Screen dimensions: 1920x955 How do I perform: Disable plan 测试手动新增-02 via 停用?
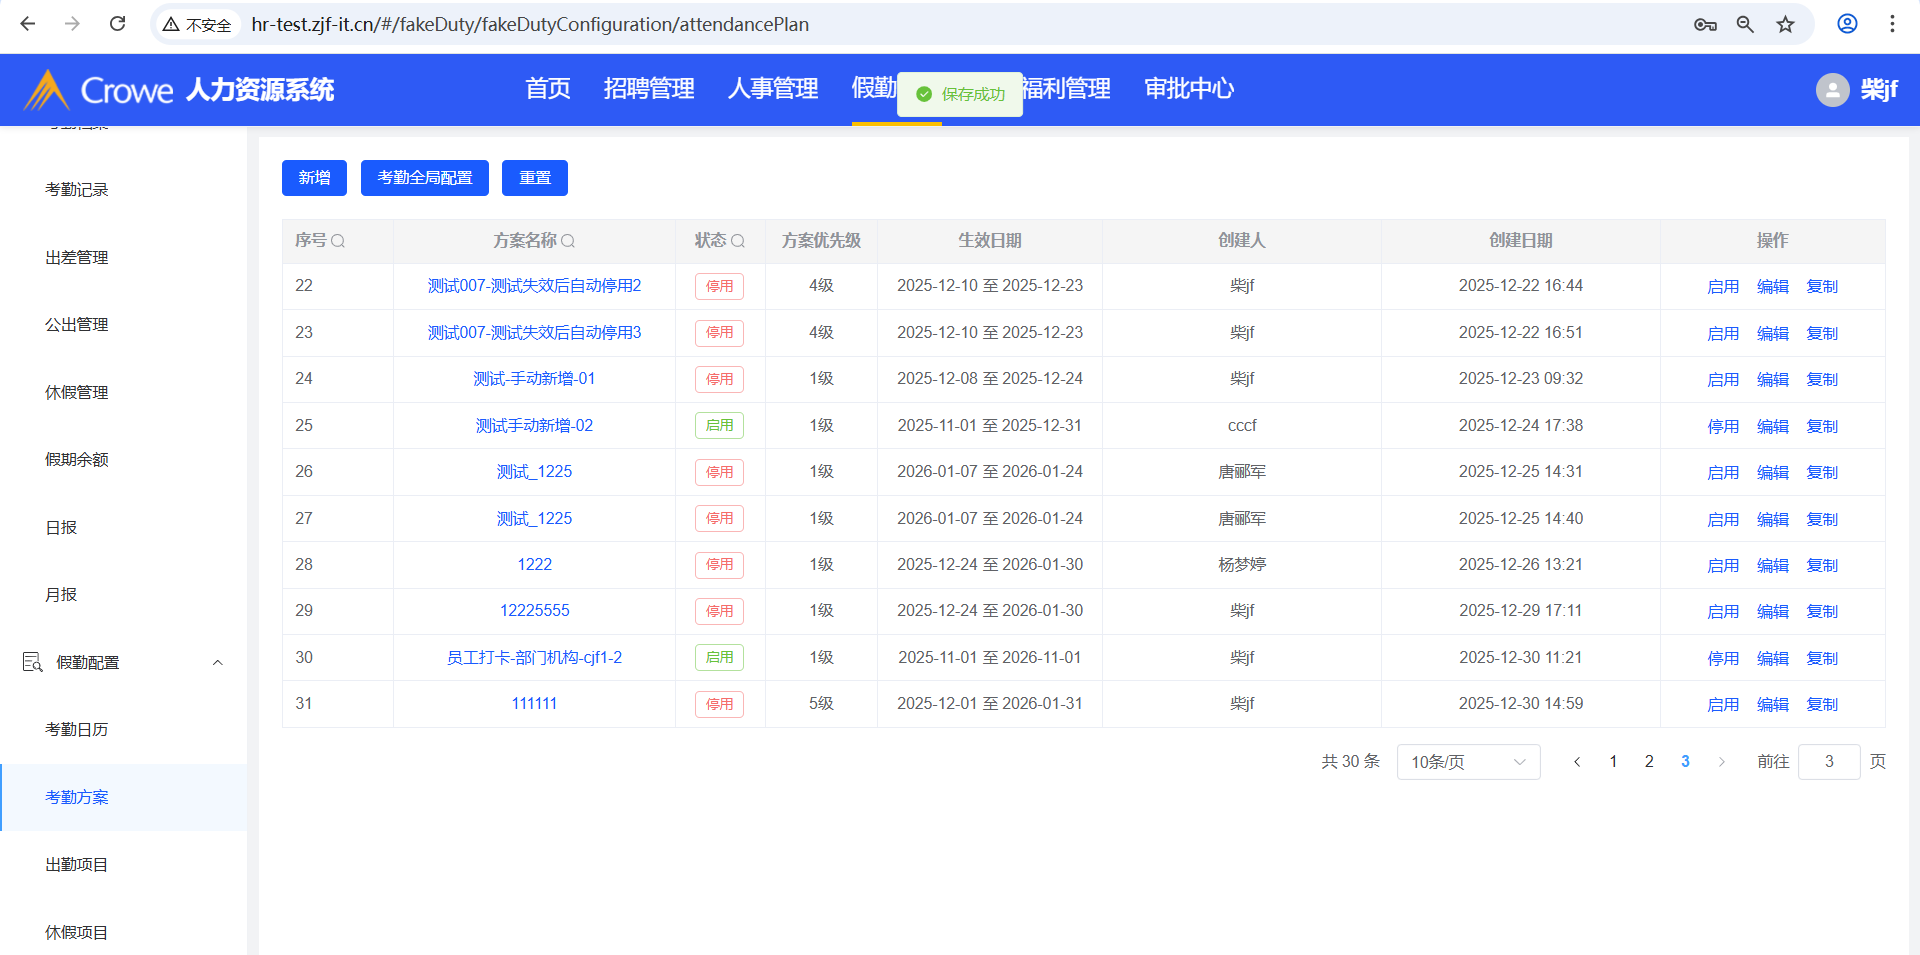coord(1722,427)
